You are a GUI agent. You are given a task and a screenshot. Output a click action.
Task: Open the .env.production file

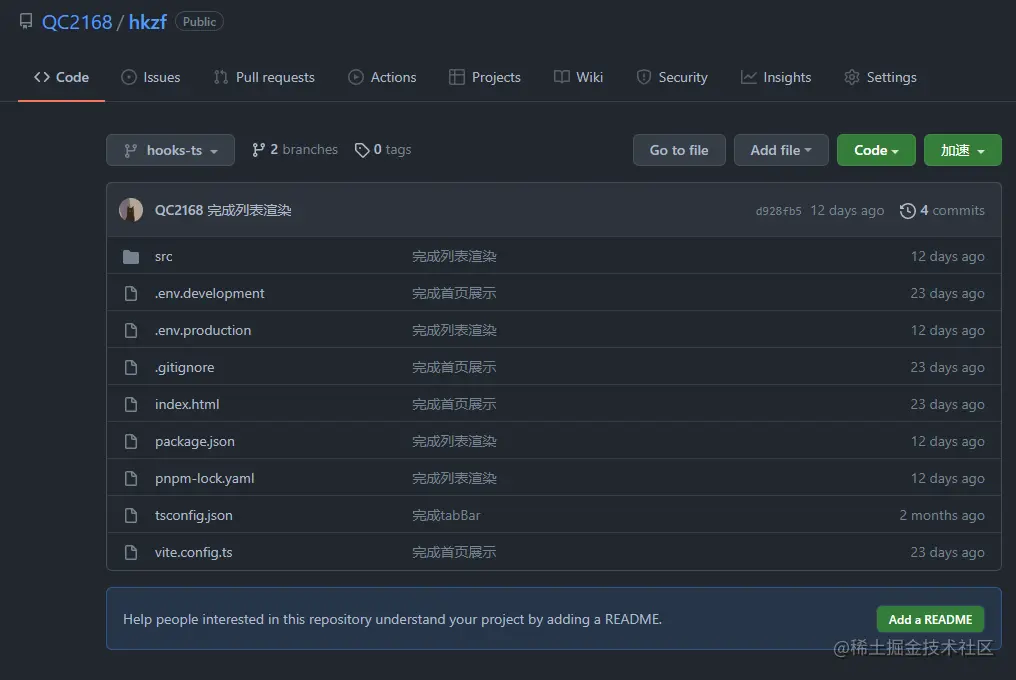(203, 331)
